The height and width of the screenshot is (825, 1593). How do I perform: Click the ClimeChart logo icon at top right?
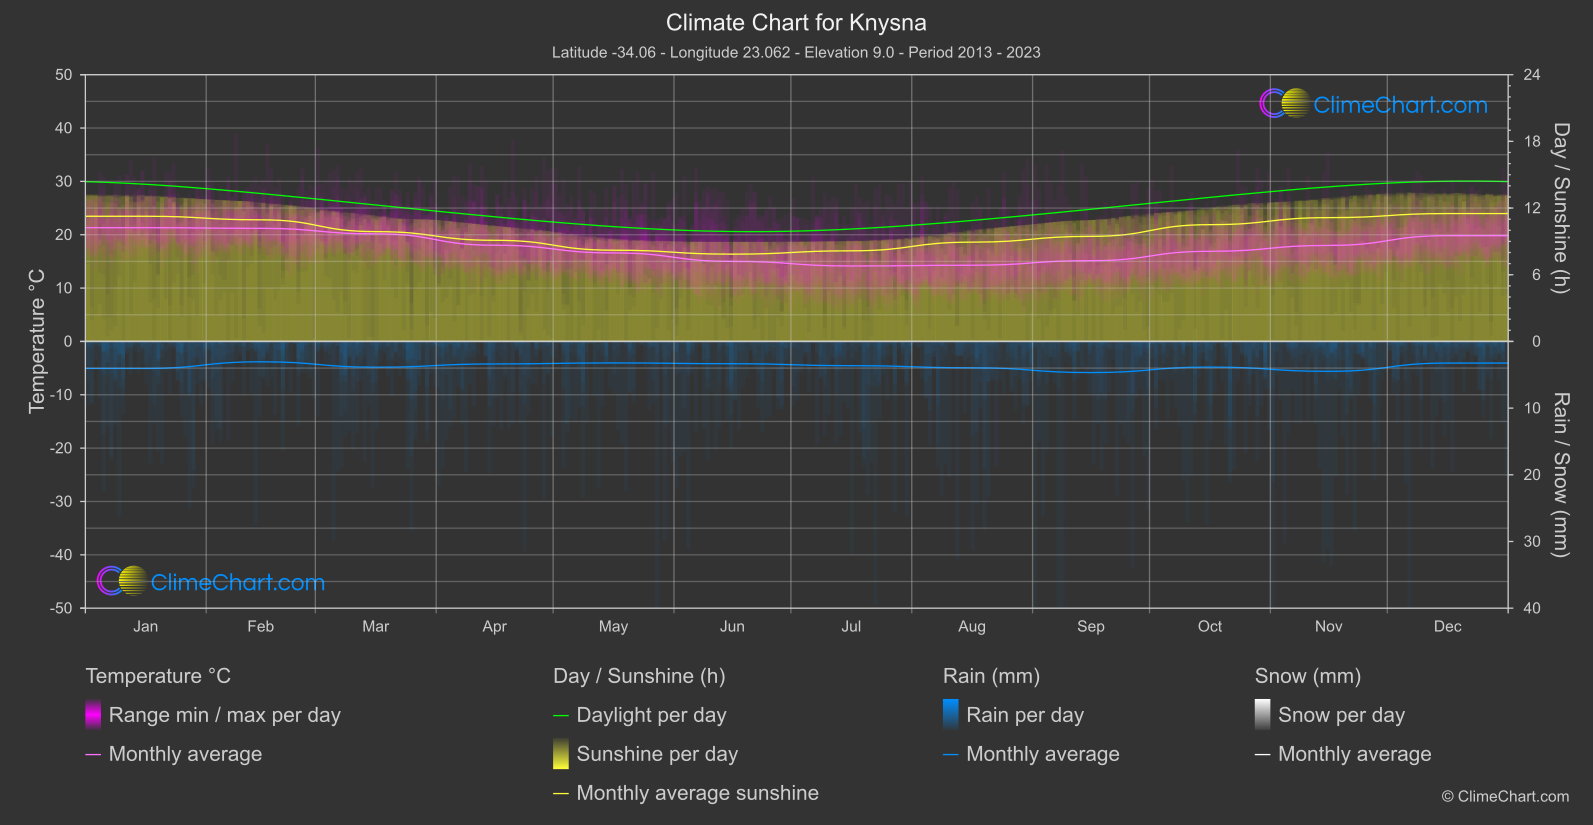click(x=1284, y=104)
